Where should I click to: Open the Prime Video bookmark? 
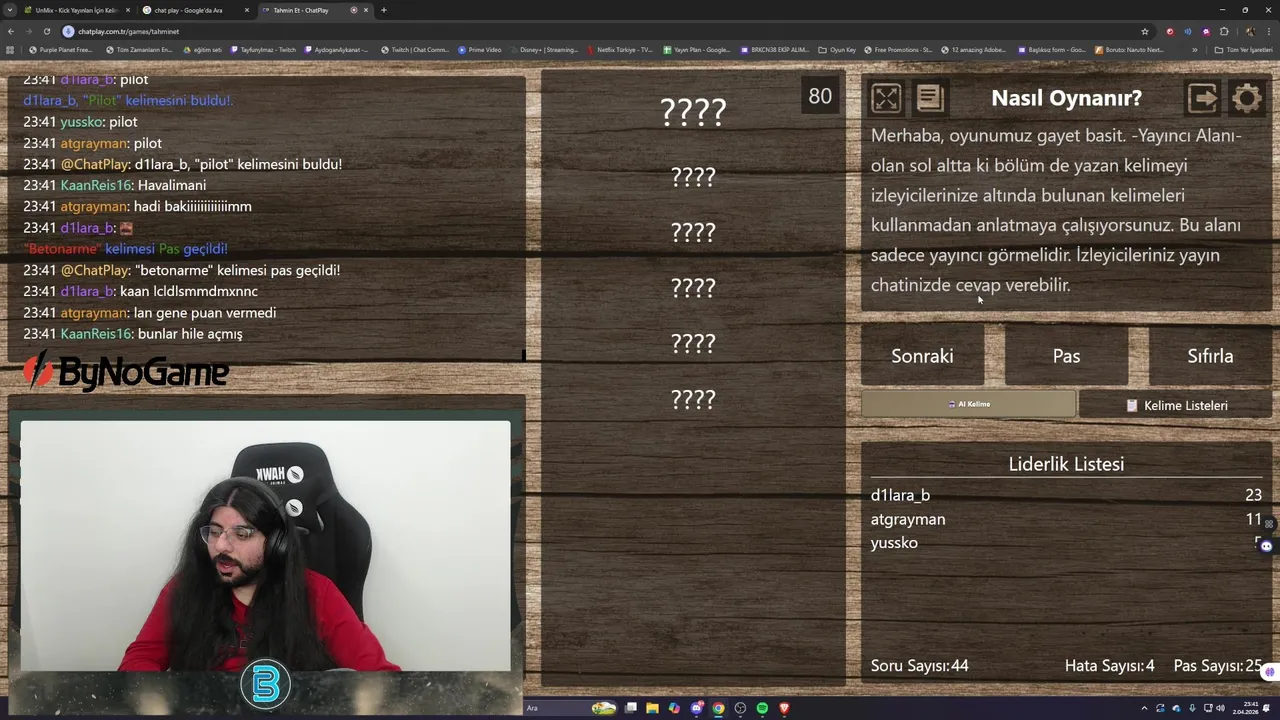[480, 49]
